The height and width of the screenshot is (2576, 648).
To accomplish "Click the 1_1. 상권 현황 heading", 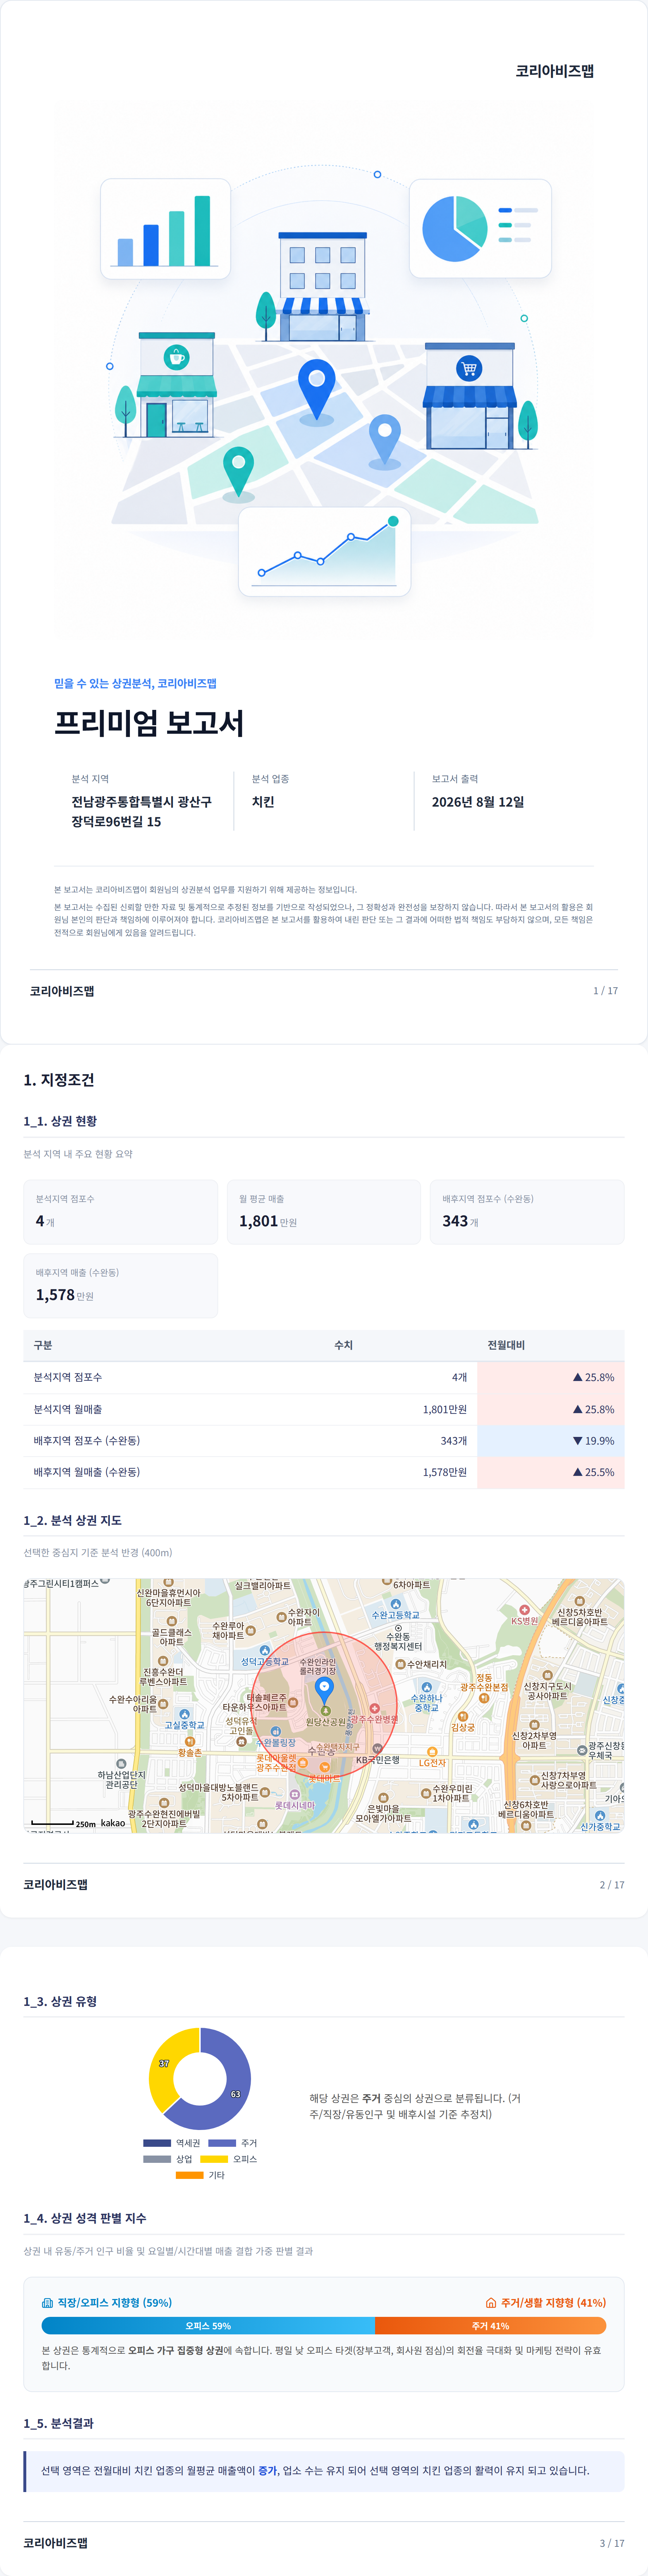I will point(60,1121).
